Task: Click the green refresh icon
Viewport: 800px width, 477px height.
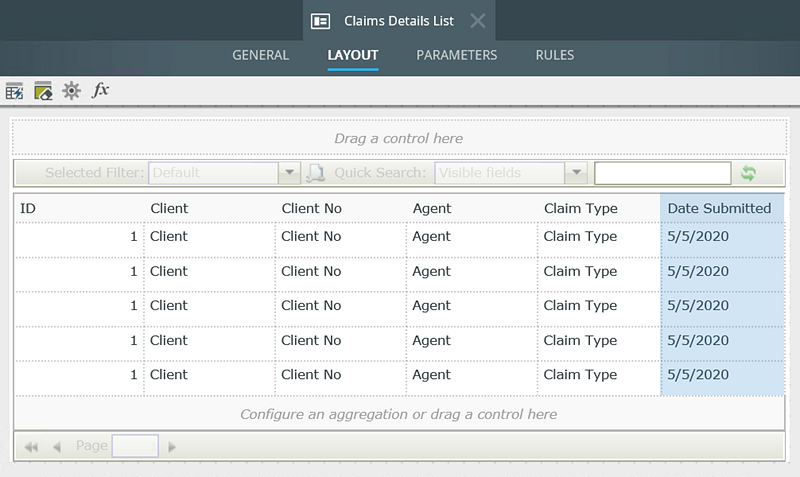Action: click(748, 173)
